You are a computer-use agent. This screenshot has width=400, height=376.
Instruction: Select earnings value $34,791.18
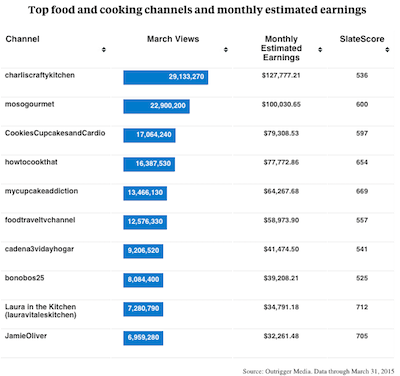pos(281,307)
